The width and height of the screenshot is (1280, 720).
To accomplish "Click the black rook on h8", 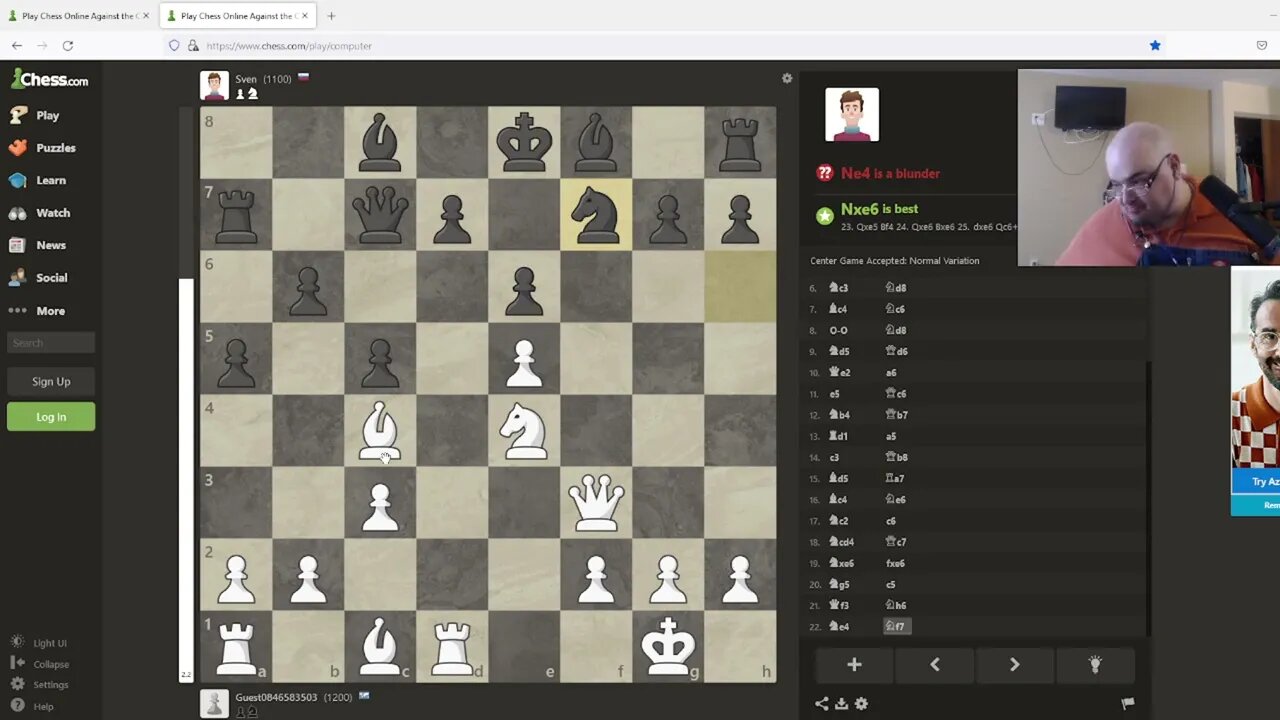I will coord(740,142).
